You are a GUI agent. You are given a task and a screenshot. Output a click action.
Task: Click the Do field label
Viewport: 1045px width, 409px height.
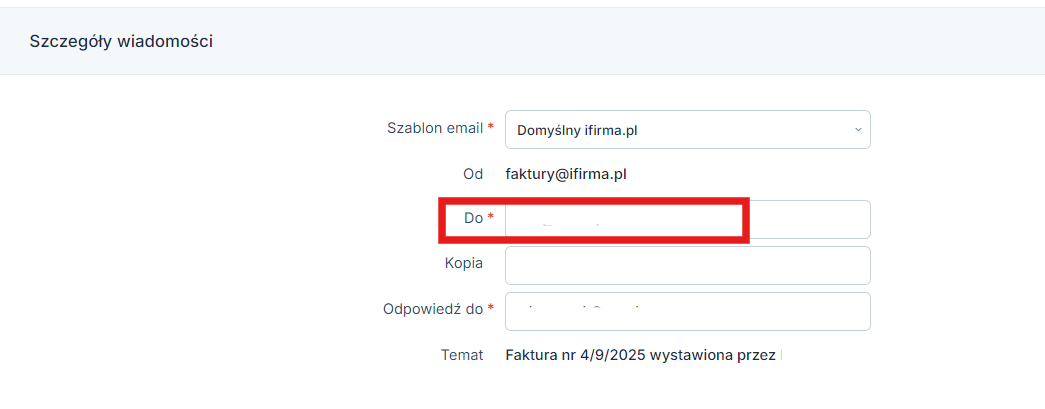pos(474,217)
